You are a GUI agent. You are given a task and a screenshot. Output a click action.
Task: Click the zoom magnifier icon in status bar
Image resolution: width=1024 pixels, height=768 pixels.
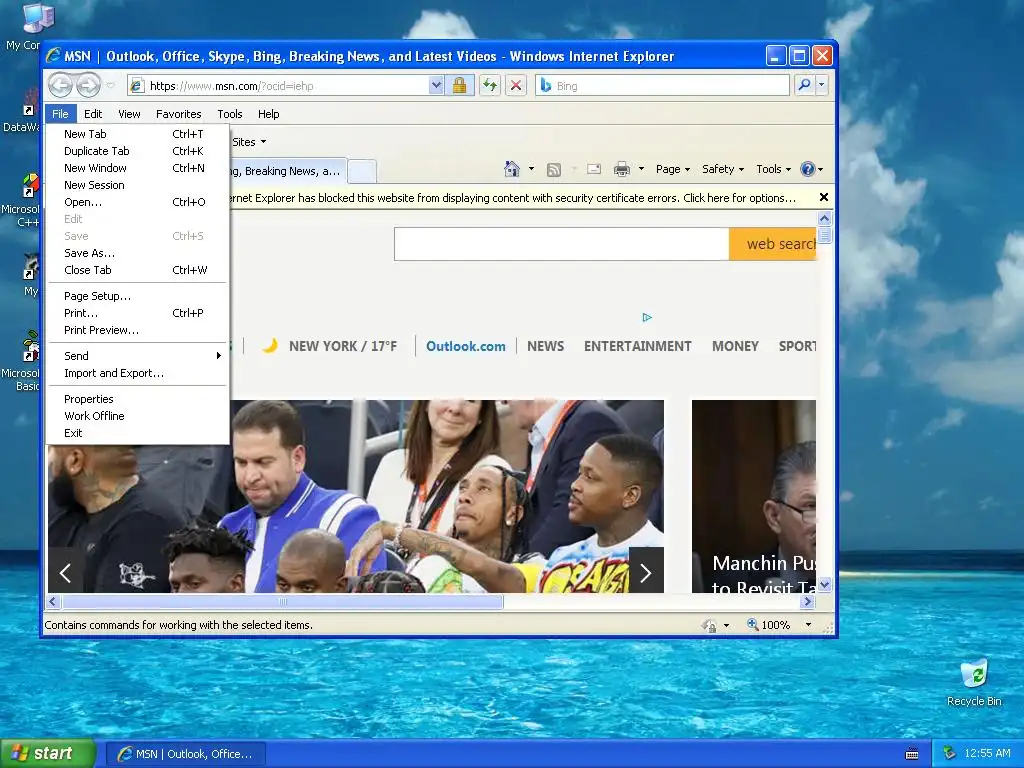pos(752,624)
